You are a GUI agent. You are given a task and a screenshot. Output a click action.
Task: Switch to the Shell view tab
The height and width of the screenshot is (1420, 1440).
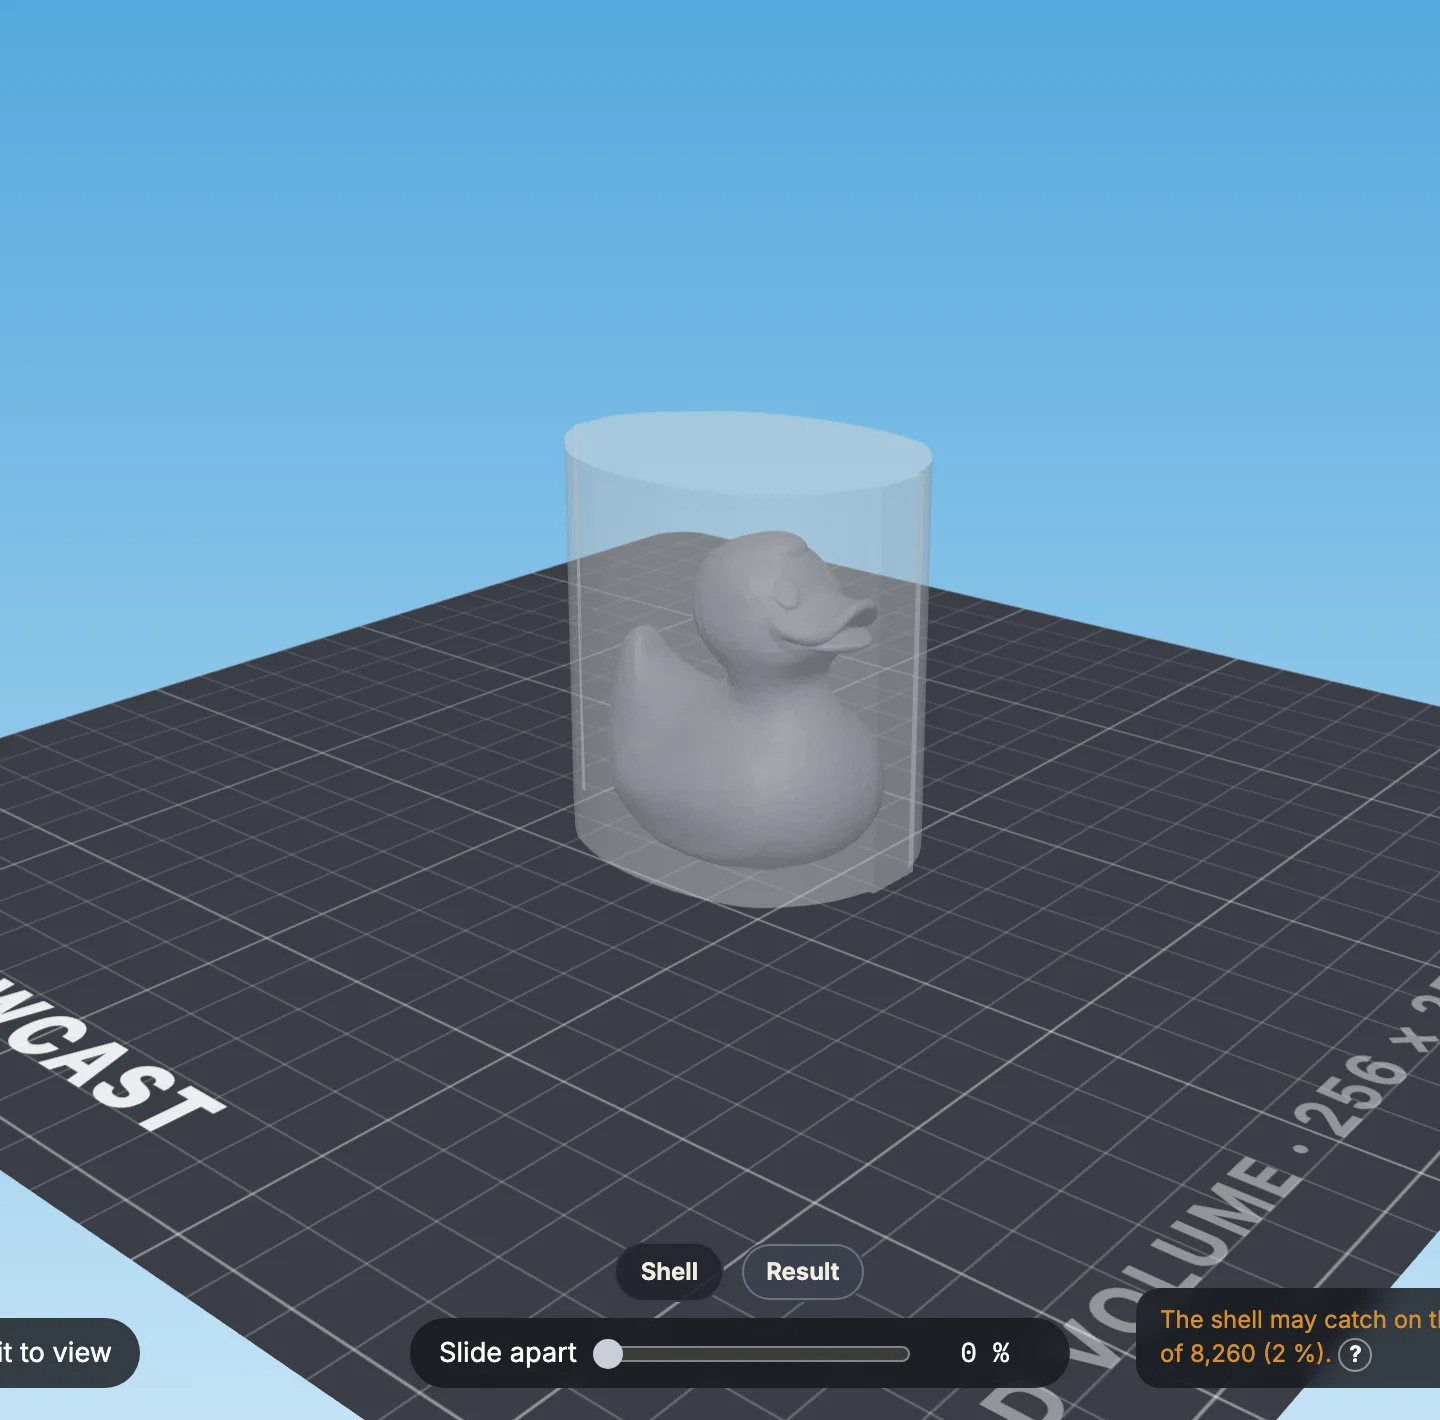[x=669, y=1272]
